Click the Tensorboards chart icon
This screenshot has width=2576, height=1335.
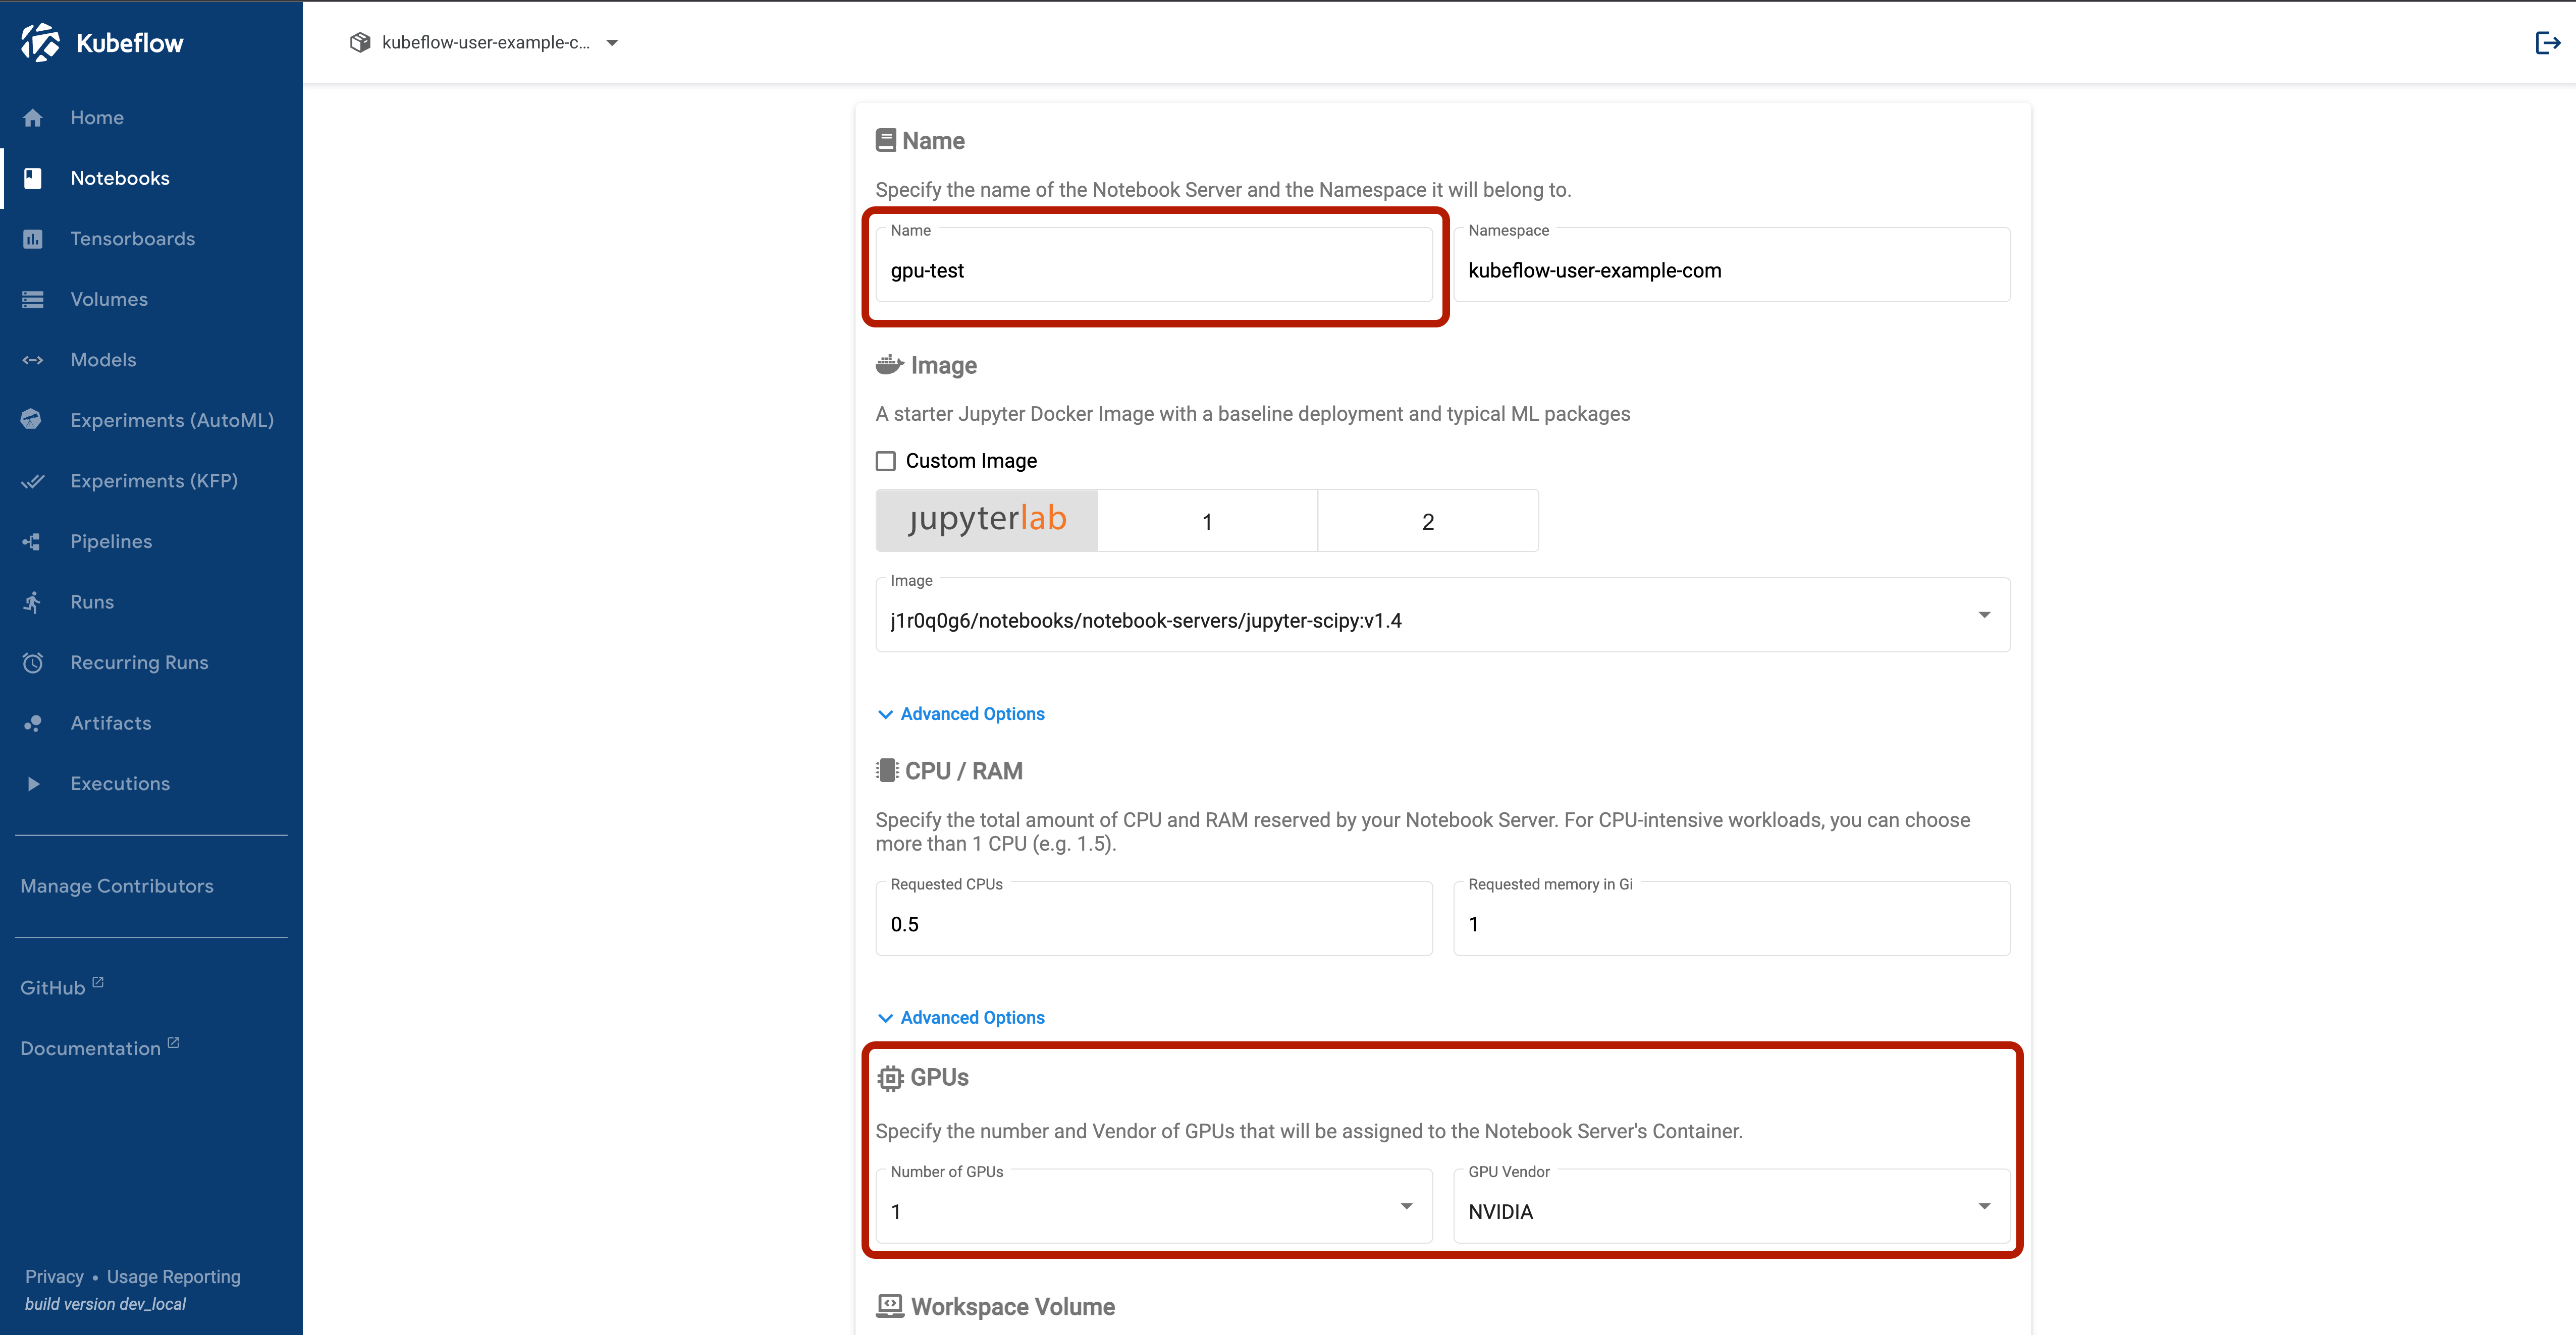33,239
